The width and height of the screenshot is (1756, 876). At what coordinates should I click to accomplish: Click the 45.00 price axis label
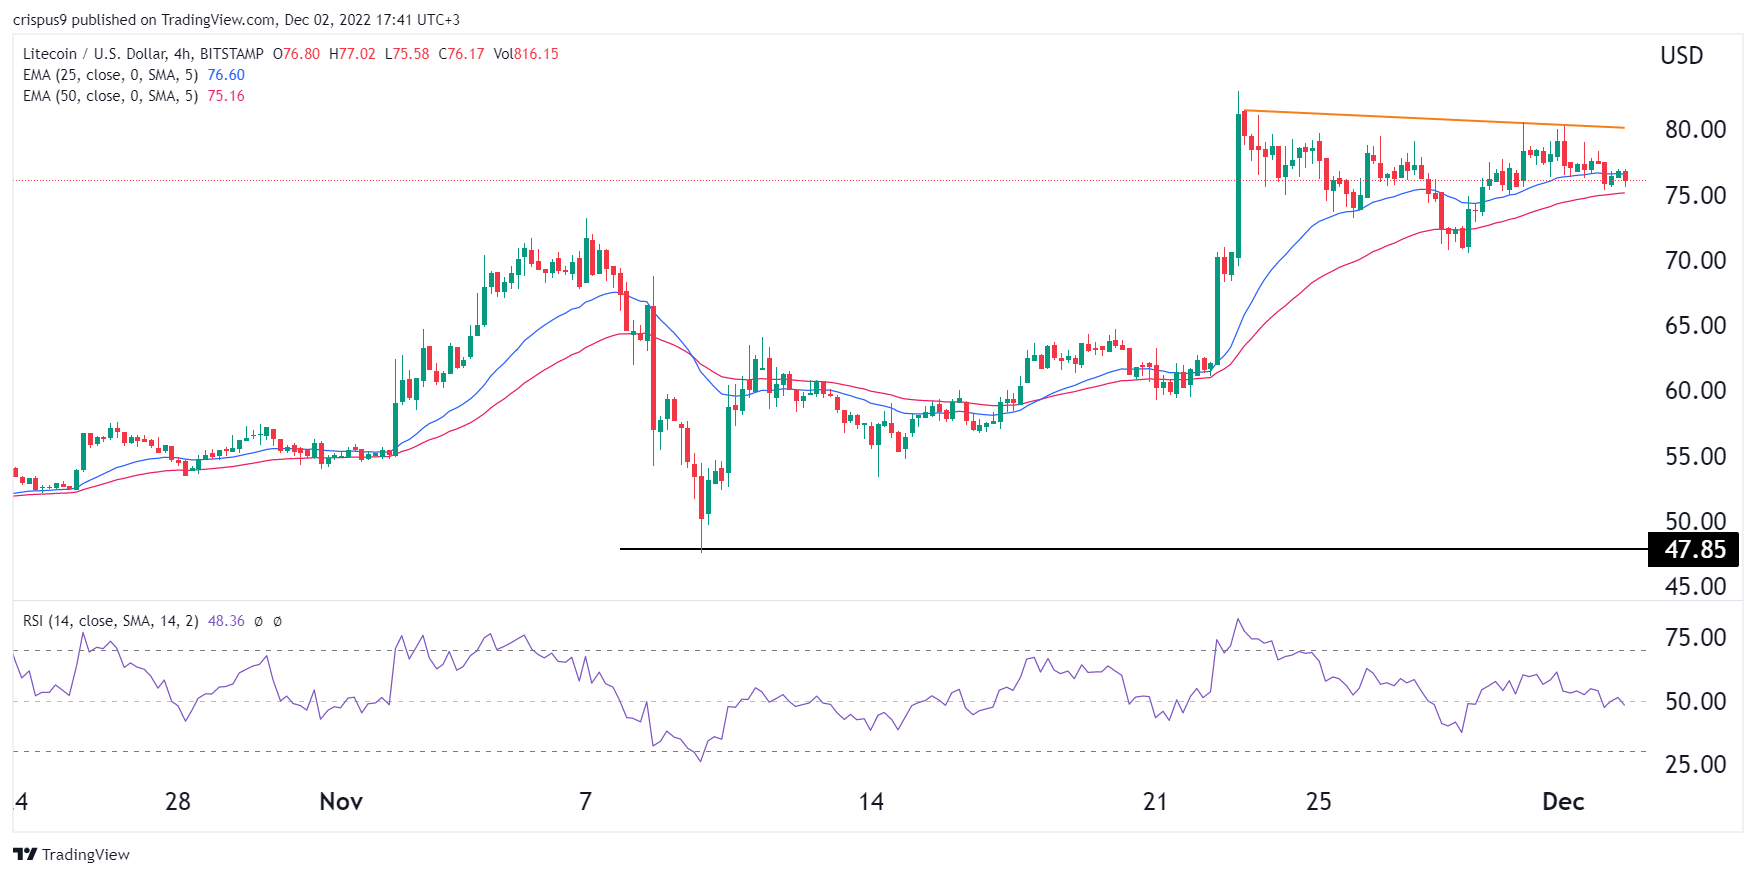(x=1695, y=586)
